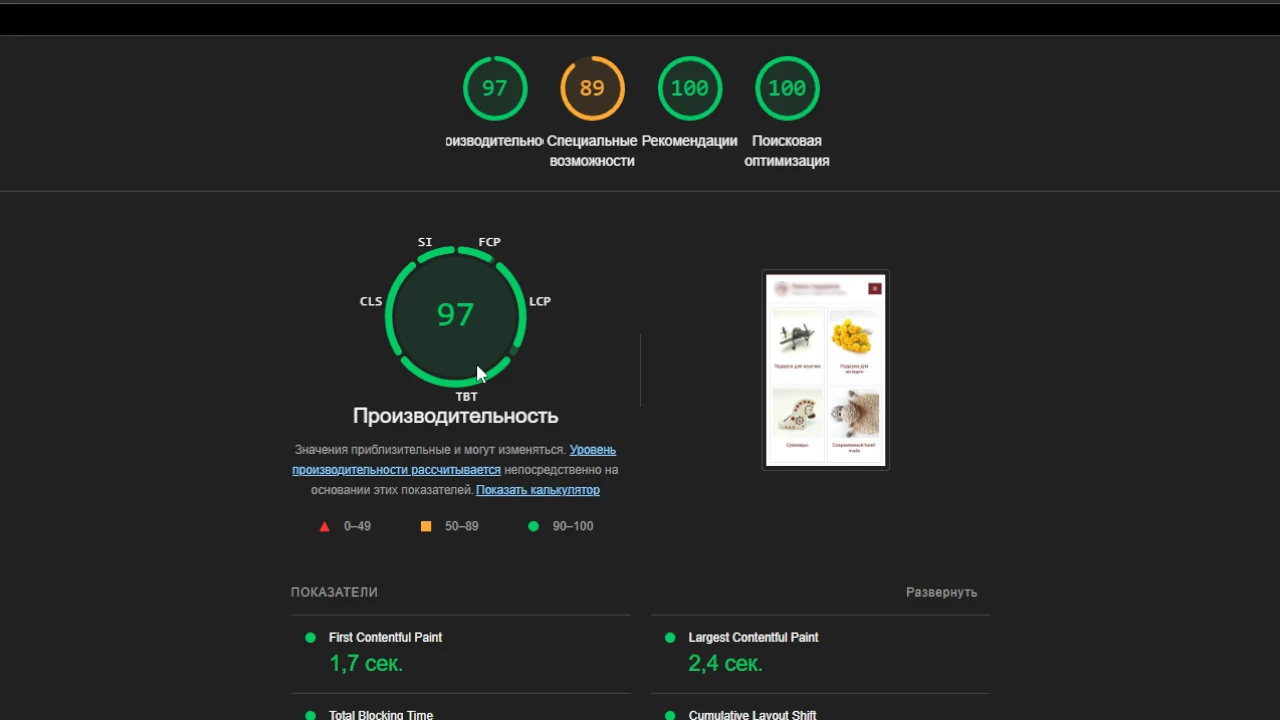Viewport: 1280px width, 720px height.
Task: Click the SI label above the gauge
Action: (x=425, y=242)
